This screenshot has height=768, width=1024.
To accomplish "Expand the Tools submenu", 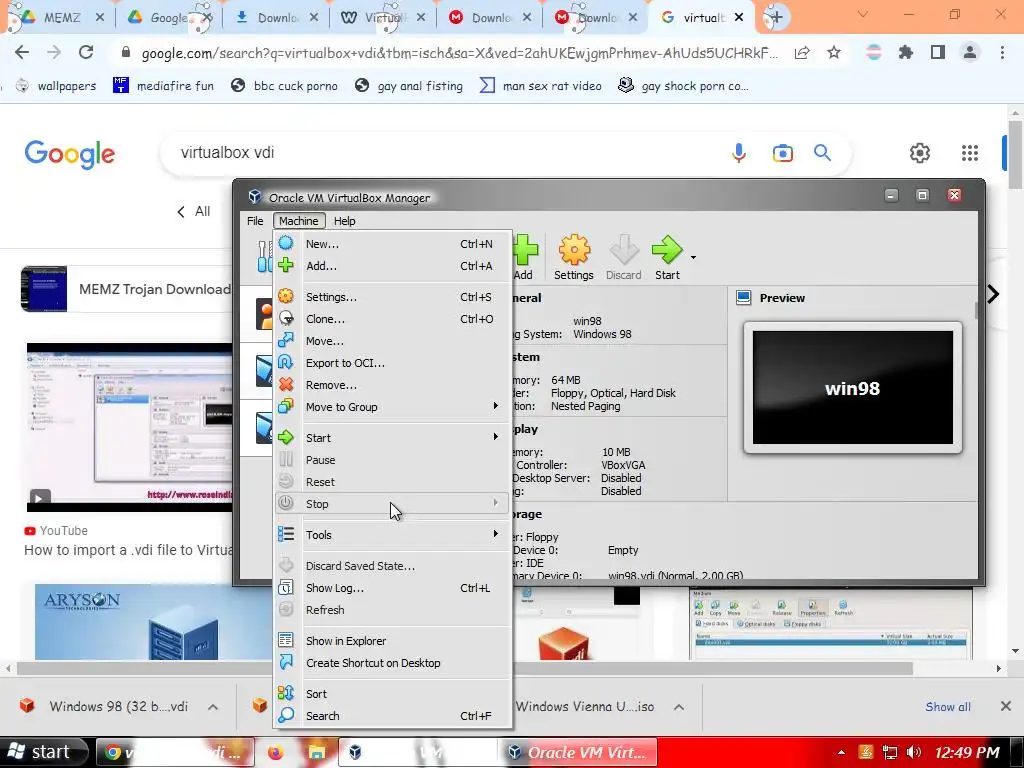I will click(x=496, y=534).
